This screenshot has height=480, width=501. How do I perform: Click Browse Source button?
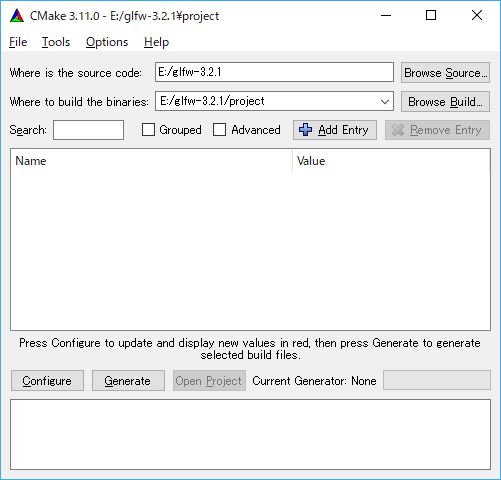(x=445, y=72)
